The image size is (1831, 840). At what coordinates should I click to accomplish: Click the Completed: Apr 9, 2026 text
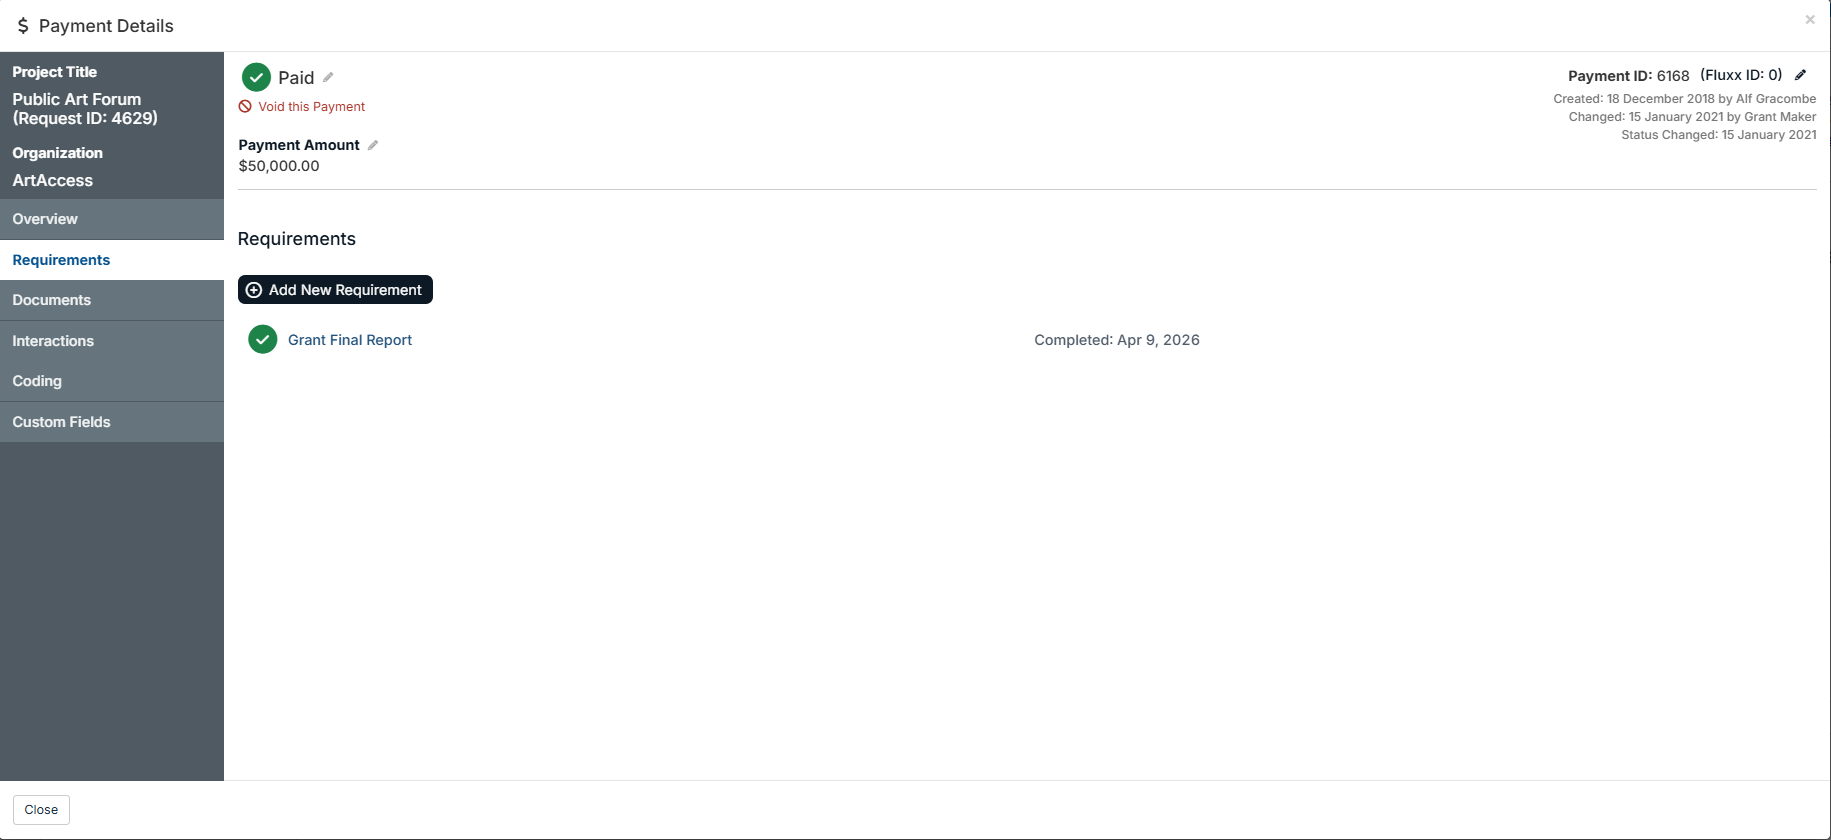(x=1117, y=340)
